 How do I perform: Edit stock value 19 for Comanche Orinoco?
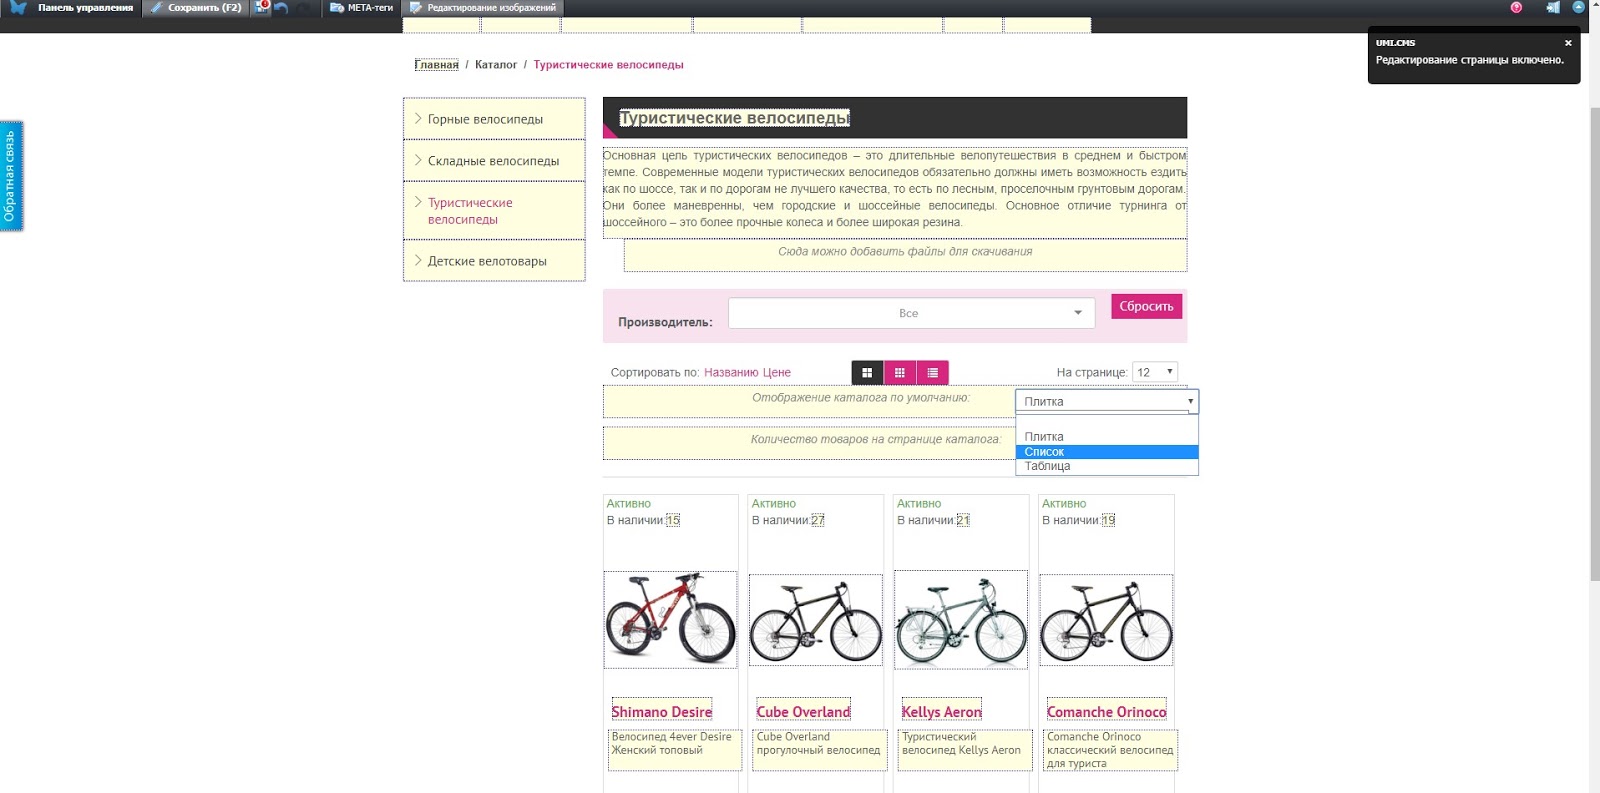(x=1108, y=520)
